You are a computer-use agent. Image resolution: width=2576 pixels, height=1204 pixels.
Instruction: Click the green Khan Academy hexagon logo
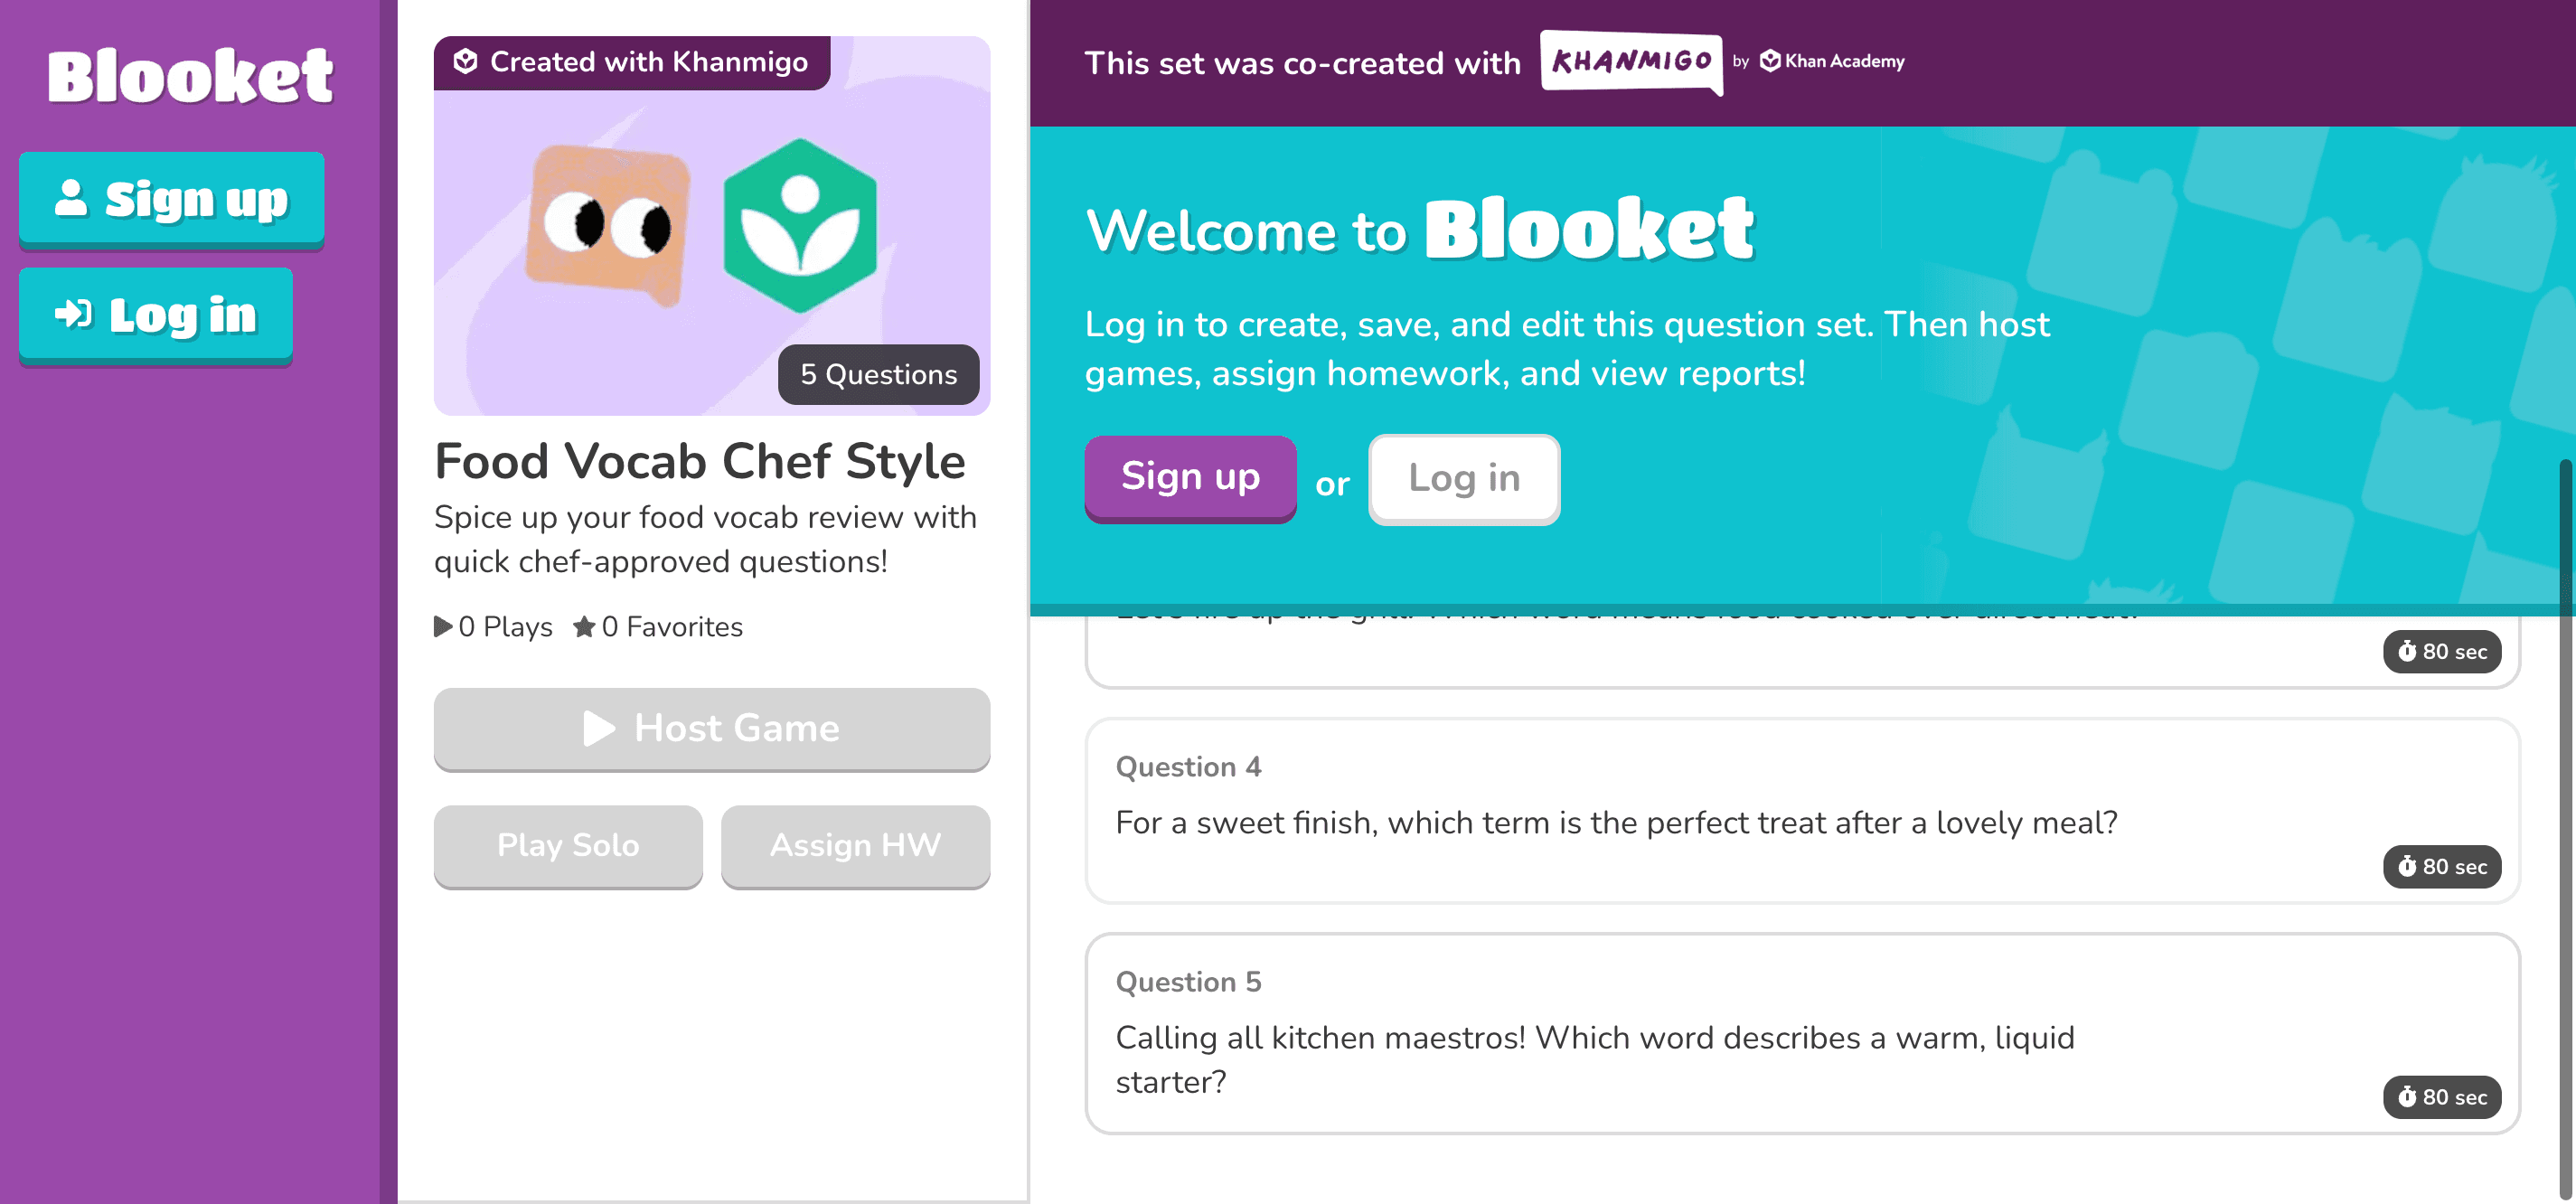tap(800, 226)
